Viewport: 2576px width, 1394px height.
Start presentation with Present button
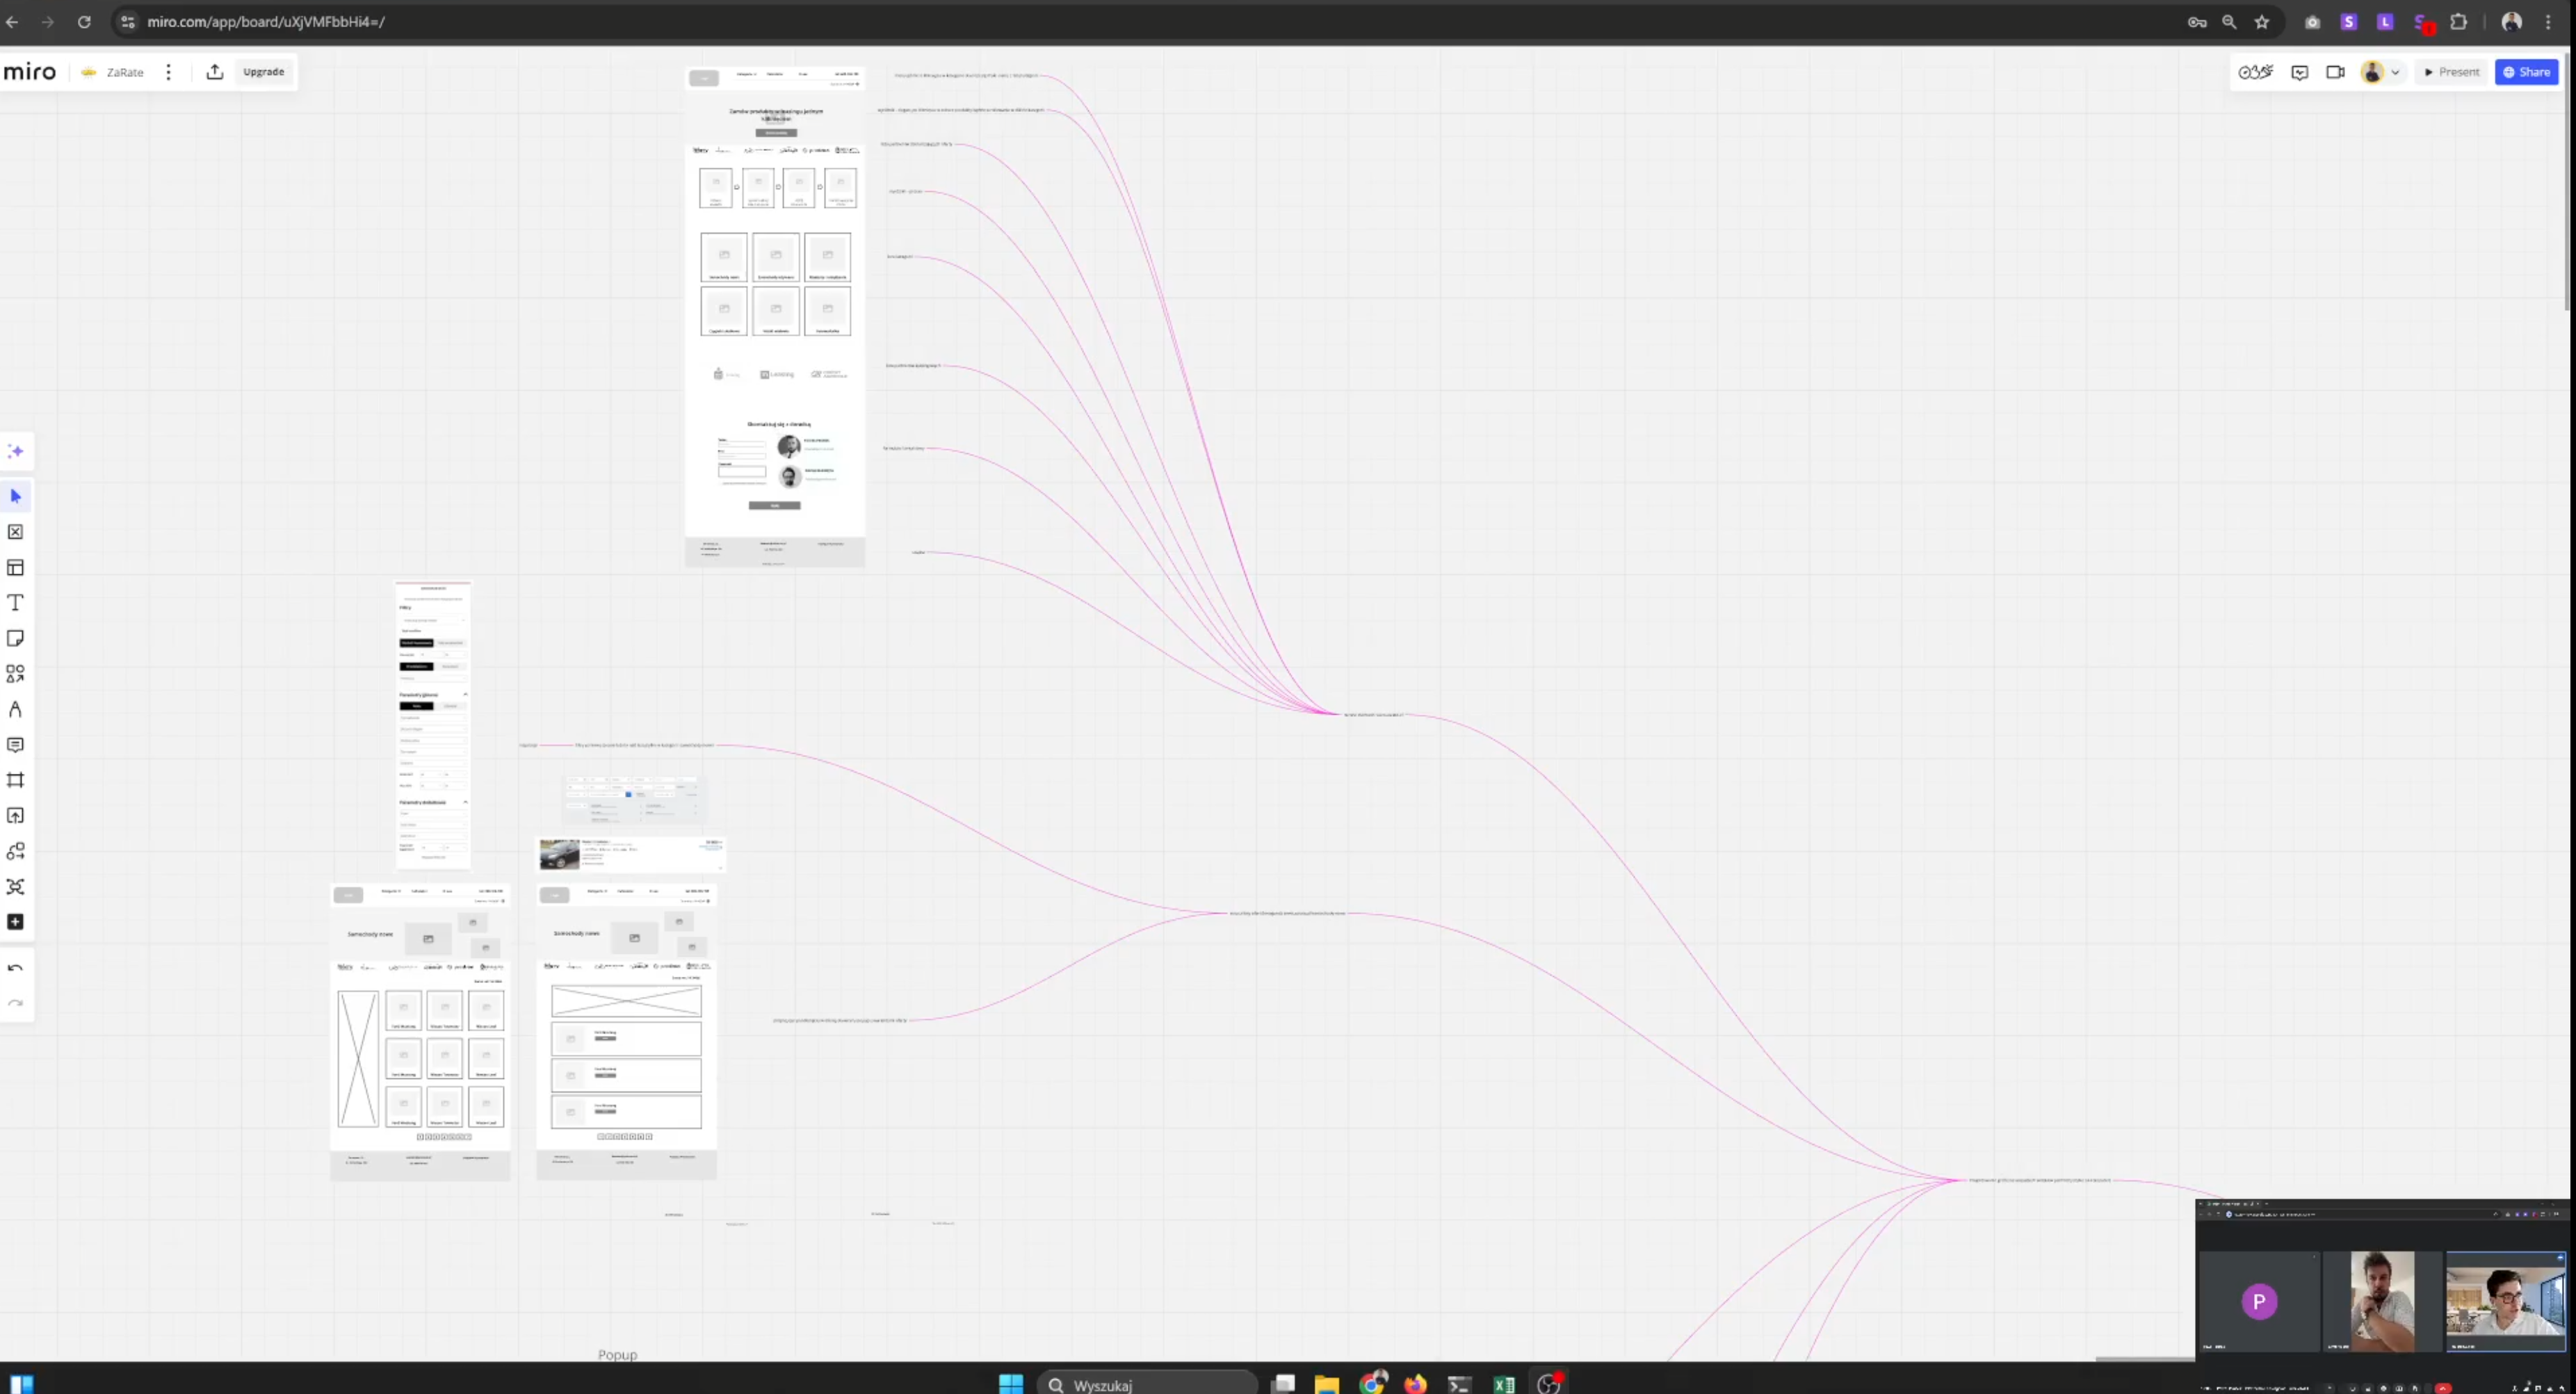click(2451, 72)
